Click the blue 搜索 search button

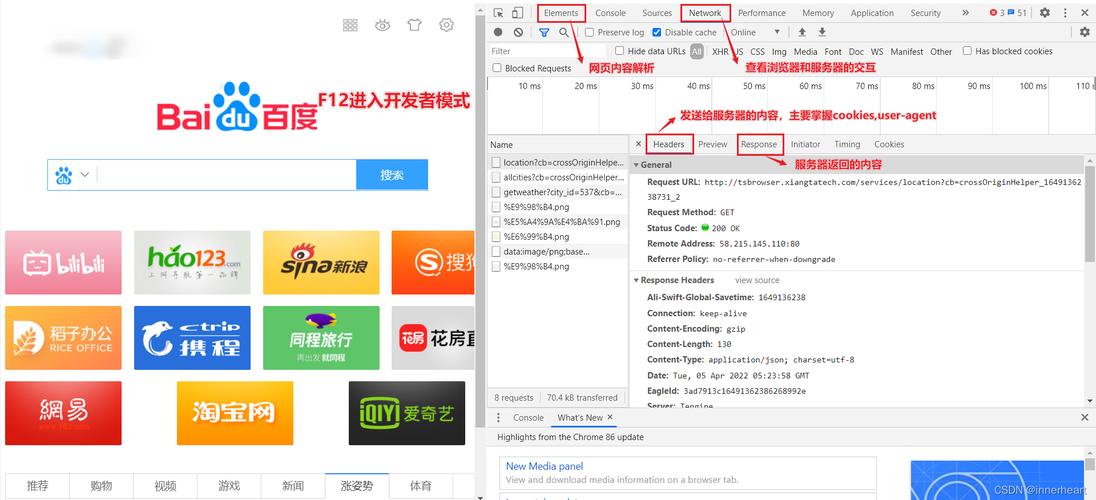(x=392, y=175)
